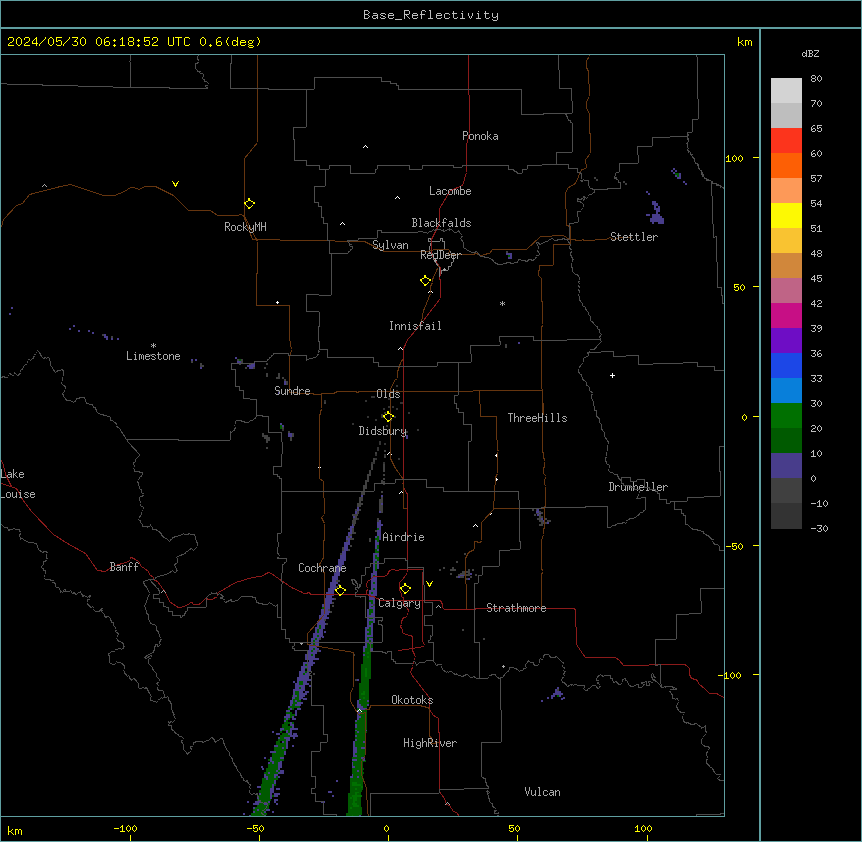Click the Banff town label
The image size is (862, 842).
point(124,567)
